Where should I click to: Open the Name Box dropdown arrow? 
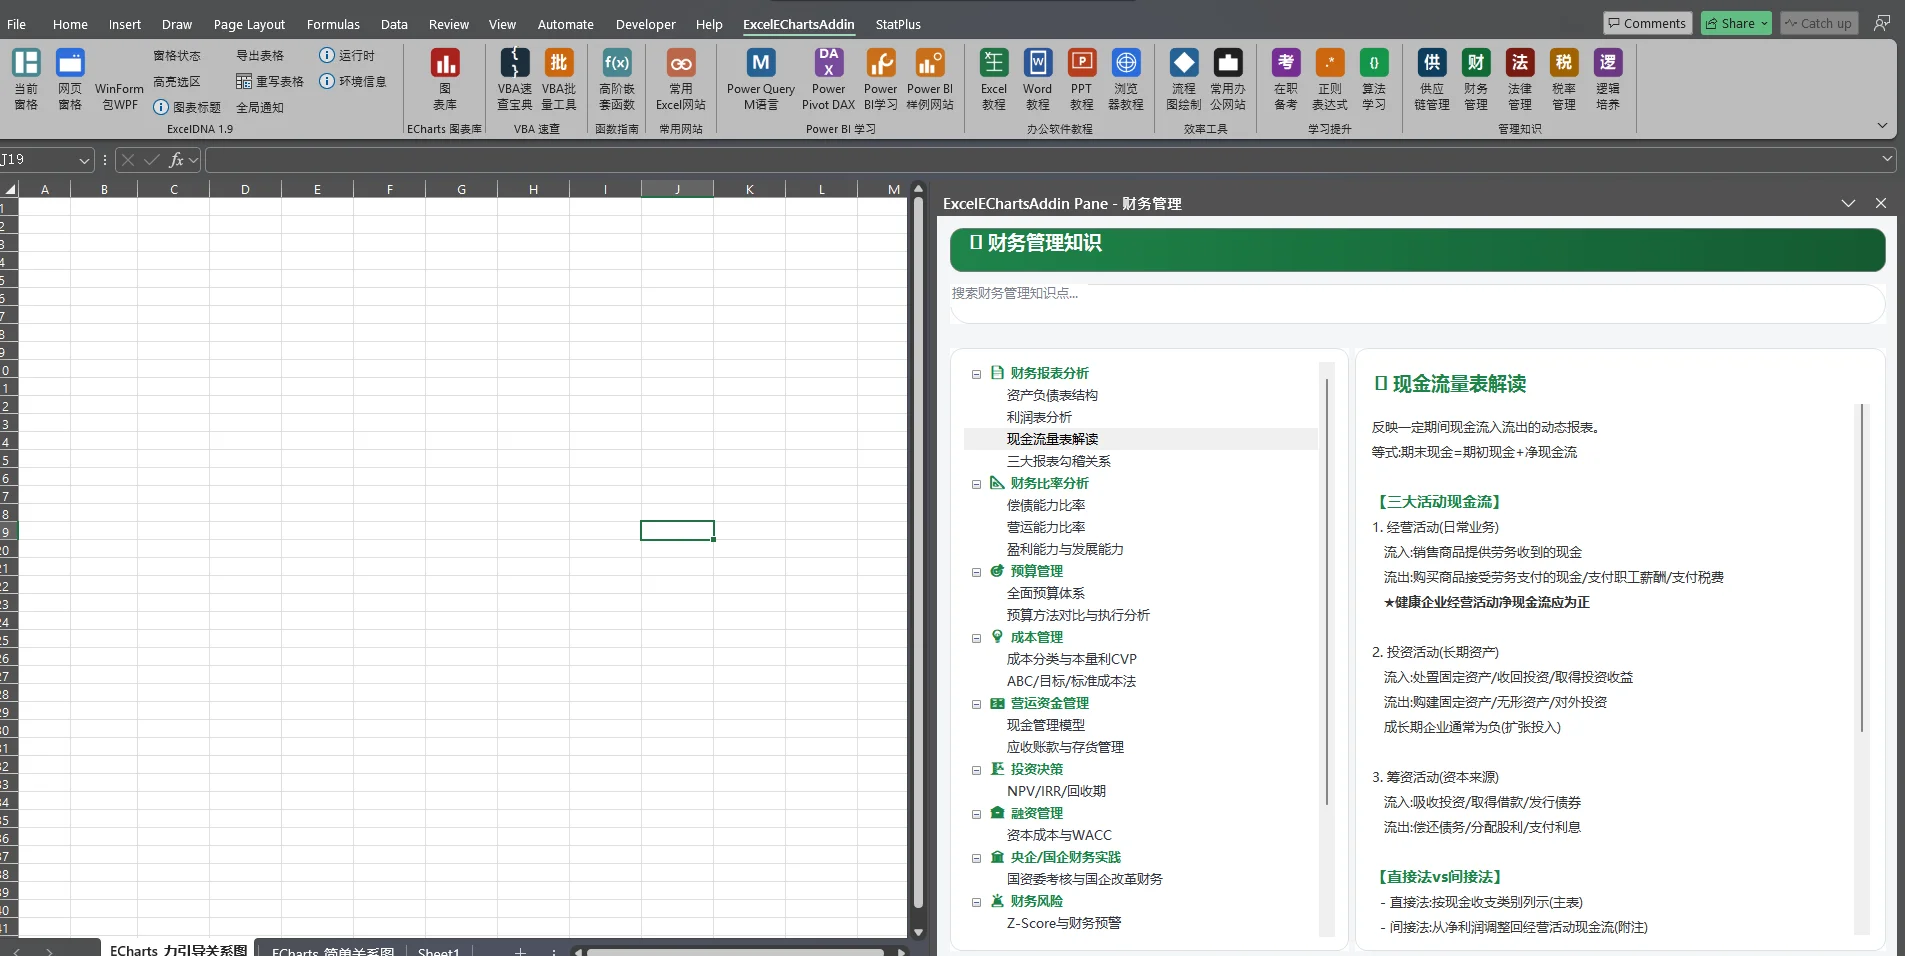[x=84, y=160]
